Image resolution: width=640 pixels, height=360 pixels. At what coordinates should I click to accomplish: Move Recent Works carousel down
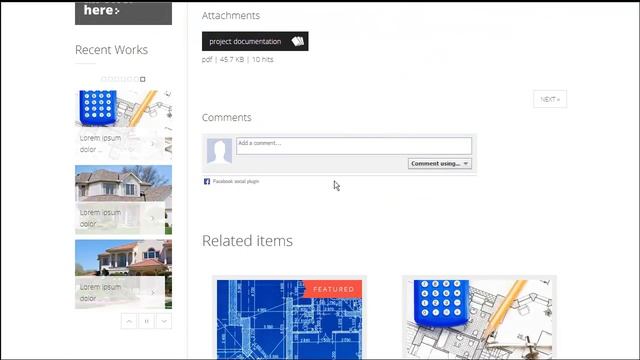pyautogui.click(x=164, y=321)
